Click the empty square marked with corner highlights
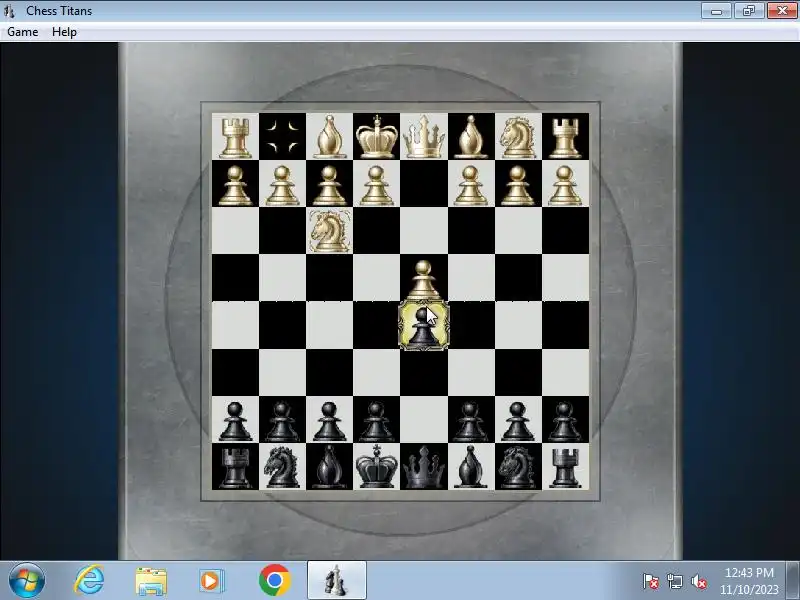Image resolution: width=800 pixels, height=600 pixels. [x=282, y=137]
